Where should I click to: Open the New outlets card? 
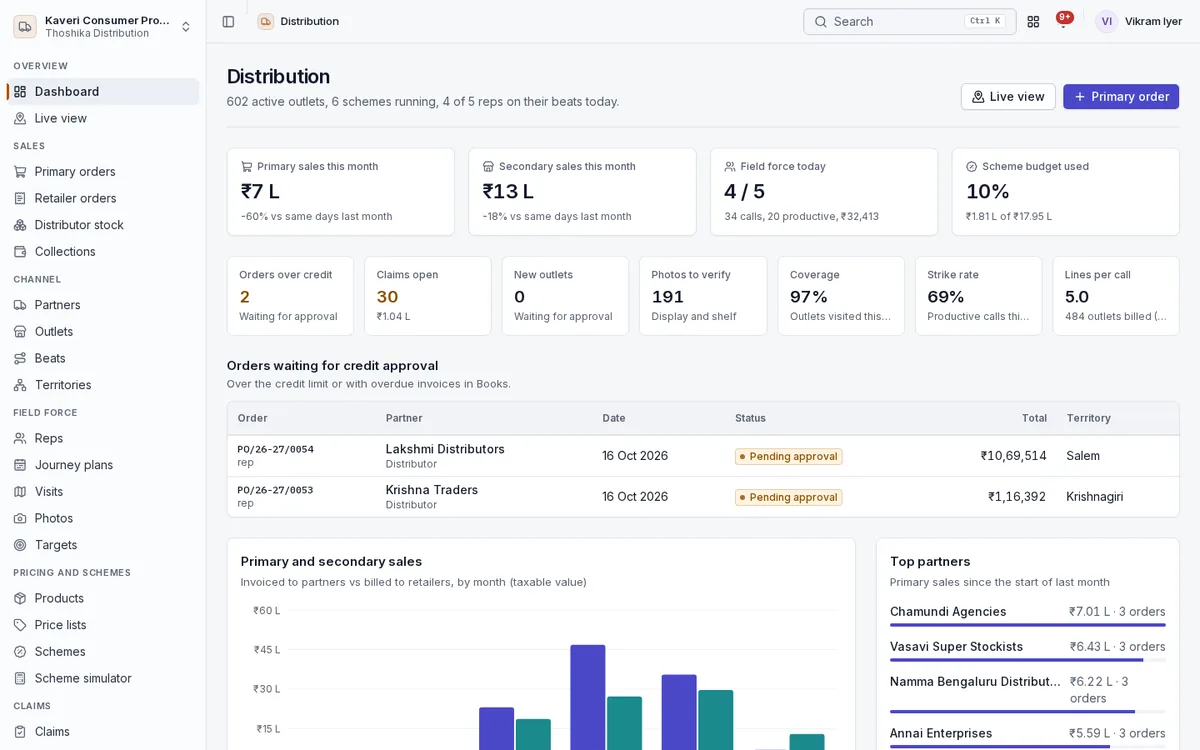click(565, 296)
